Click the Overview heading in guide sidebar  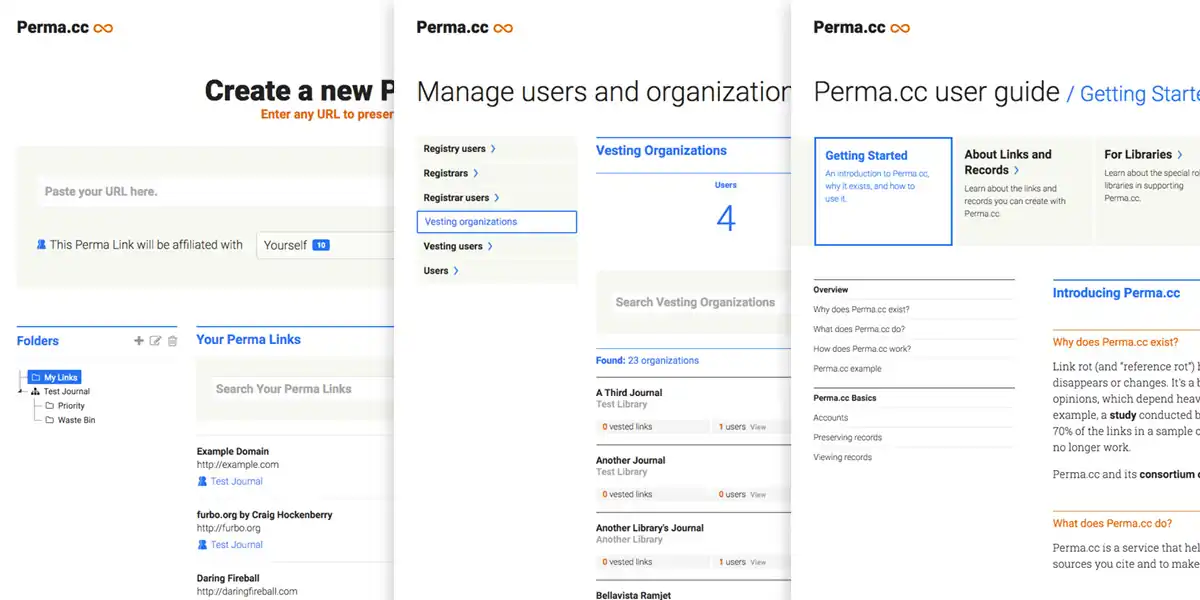pos(831,290)
